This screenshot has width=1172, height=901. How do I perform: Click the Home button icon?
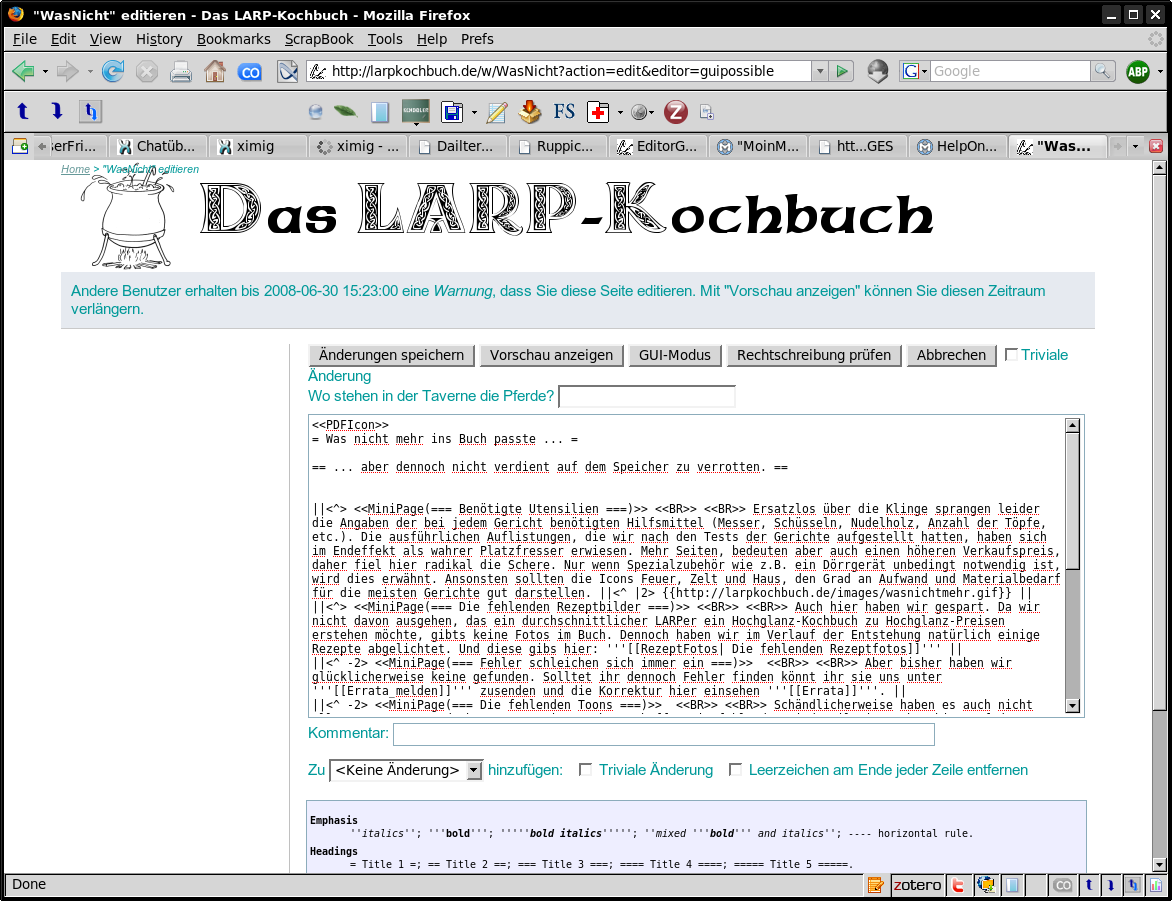coord(214,71)
